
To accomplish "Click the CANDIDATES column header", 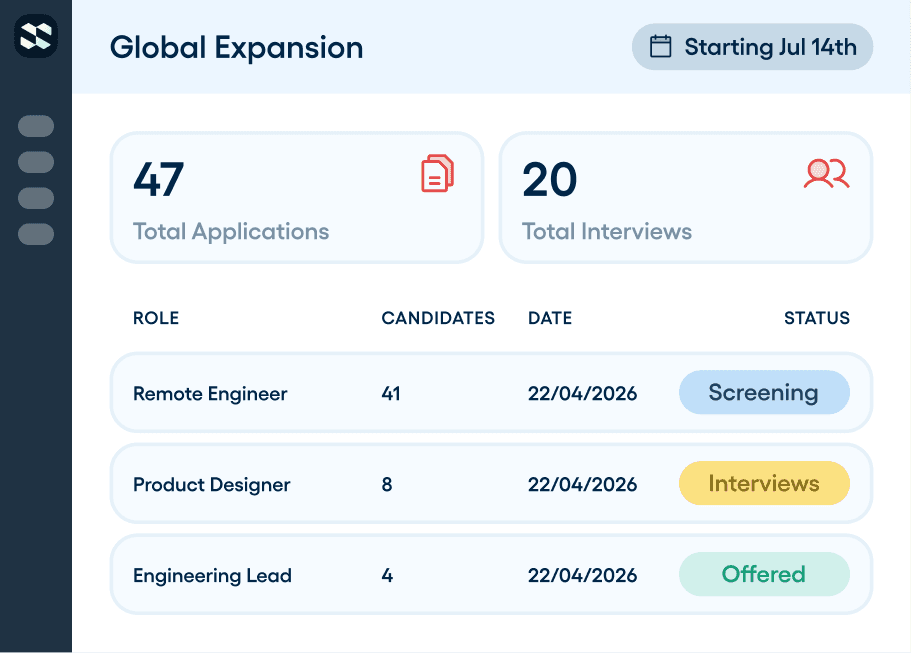I will pos(438,318).
